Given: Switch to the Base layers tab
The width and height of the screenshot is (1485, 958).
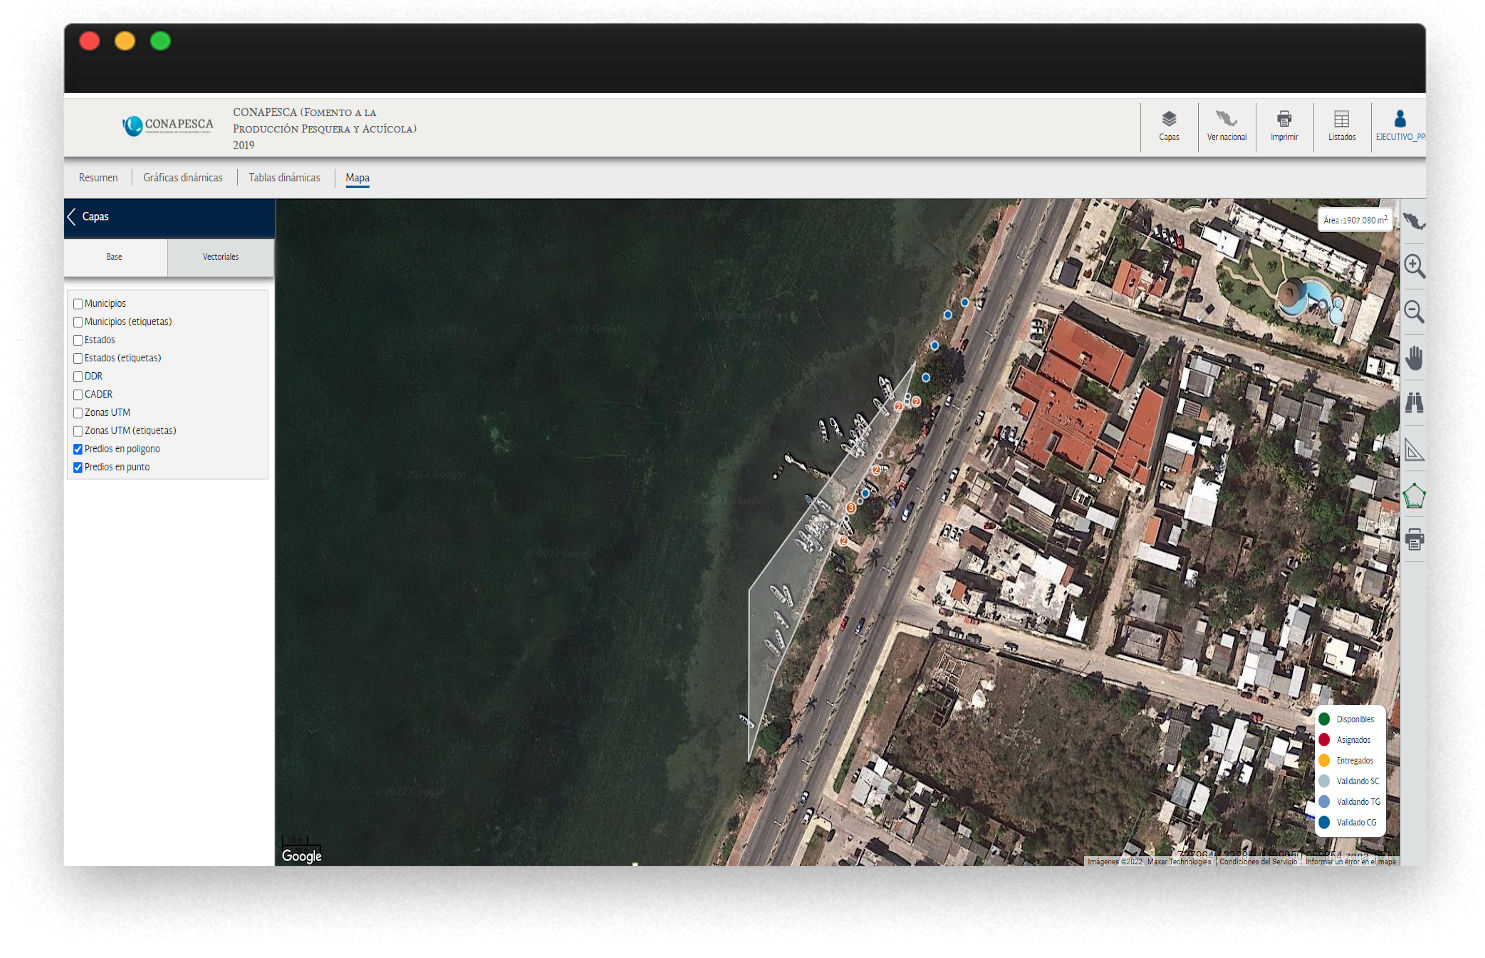Looking at the screenshot, I should pyautogui.click(x=115, y=257).
